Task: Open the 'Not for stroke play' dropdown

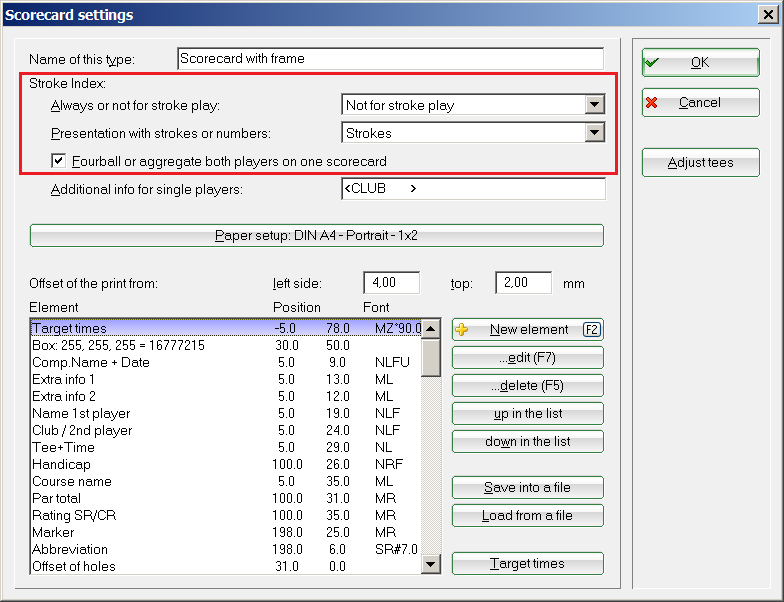Action: (x=595, y=105)
